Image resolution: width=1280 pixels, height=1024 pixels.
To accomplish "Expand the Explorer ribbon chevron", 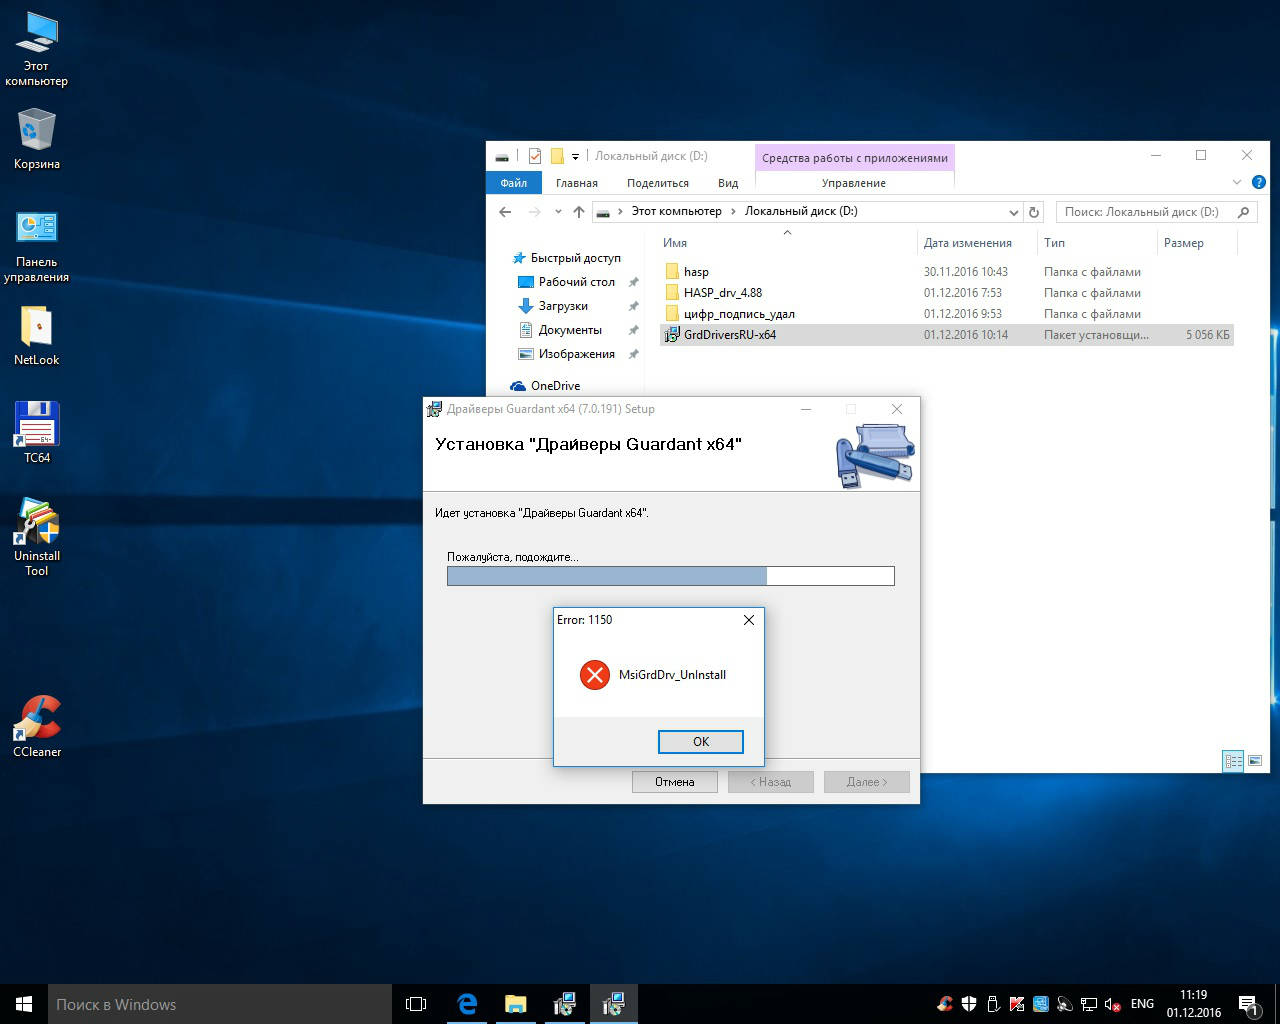I will (1236, 183).
